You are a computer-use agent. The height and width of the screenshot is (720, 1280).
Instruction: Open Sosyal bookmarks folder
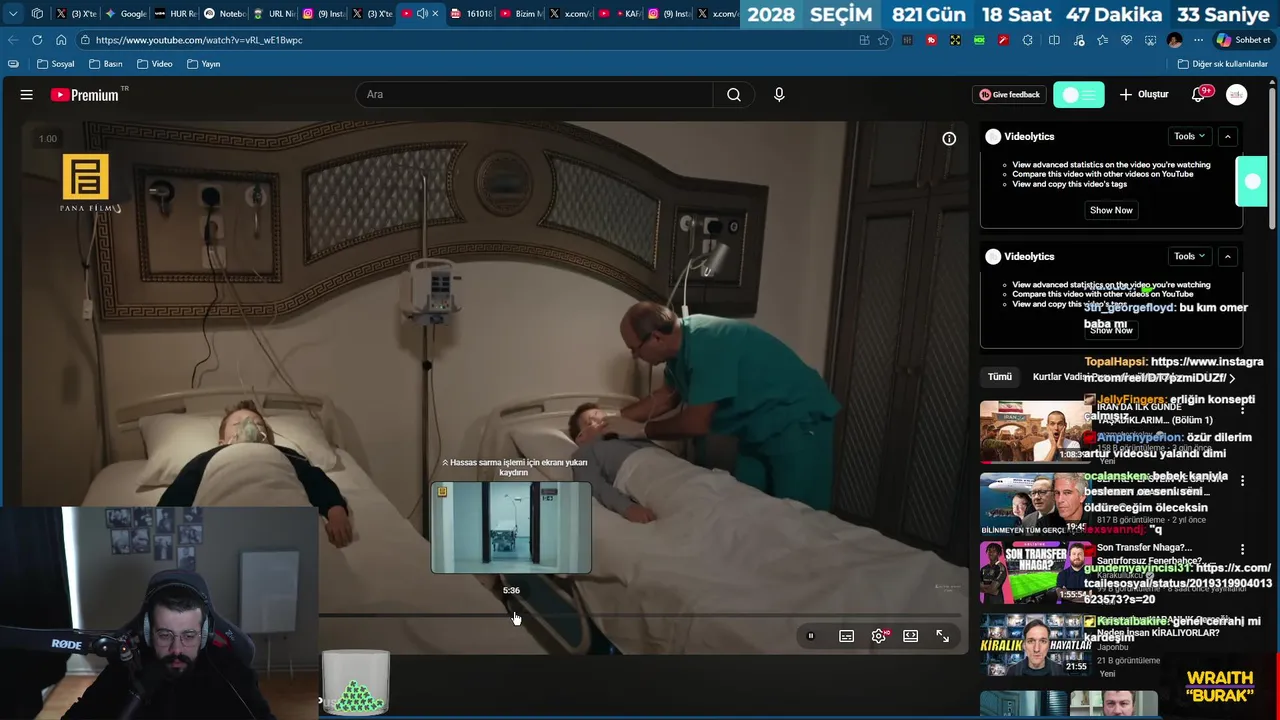(x=56, y=64)
